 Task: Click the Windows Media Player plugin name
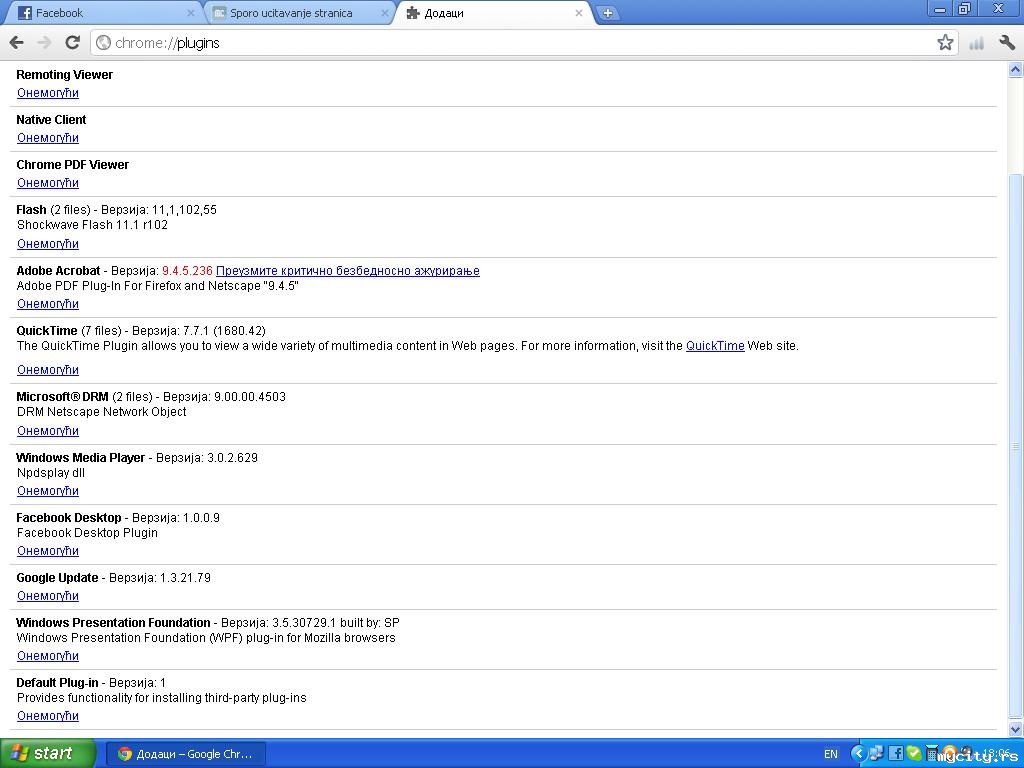point(80,458)
